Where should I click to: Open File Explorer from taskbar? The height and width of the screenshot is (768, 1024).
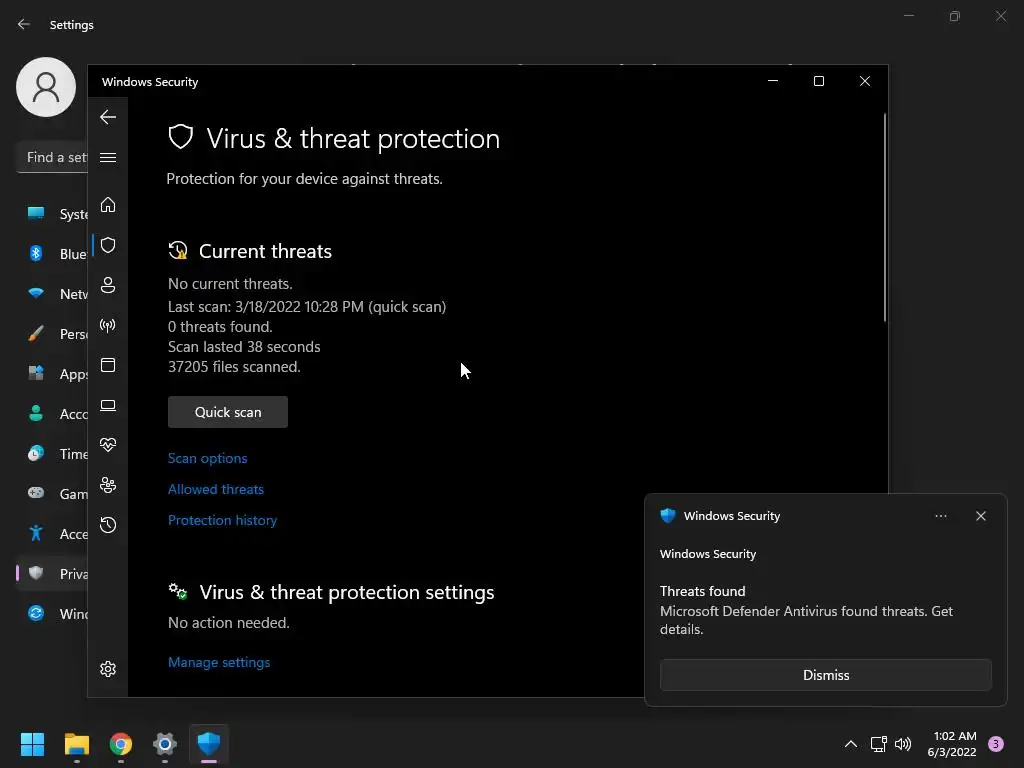pos(76,744)
